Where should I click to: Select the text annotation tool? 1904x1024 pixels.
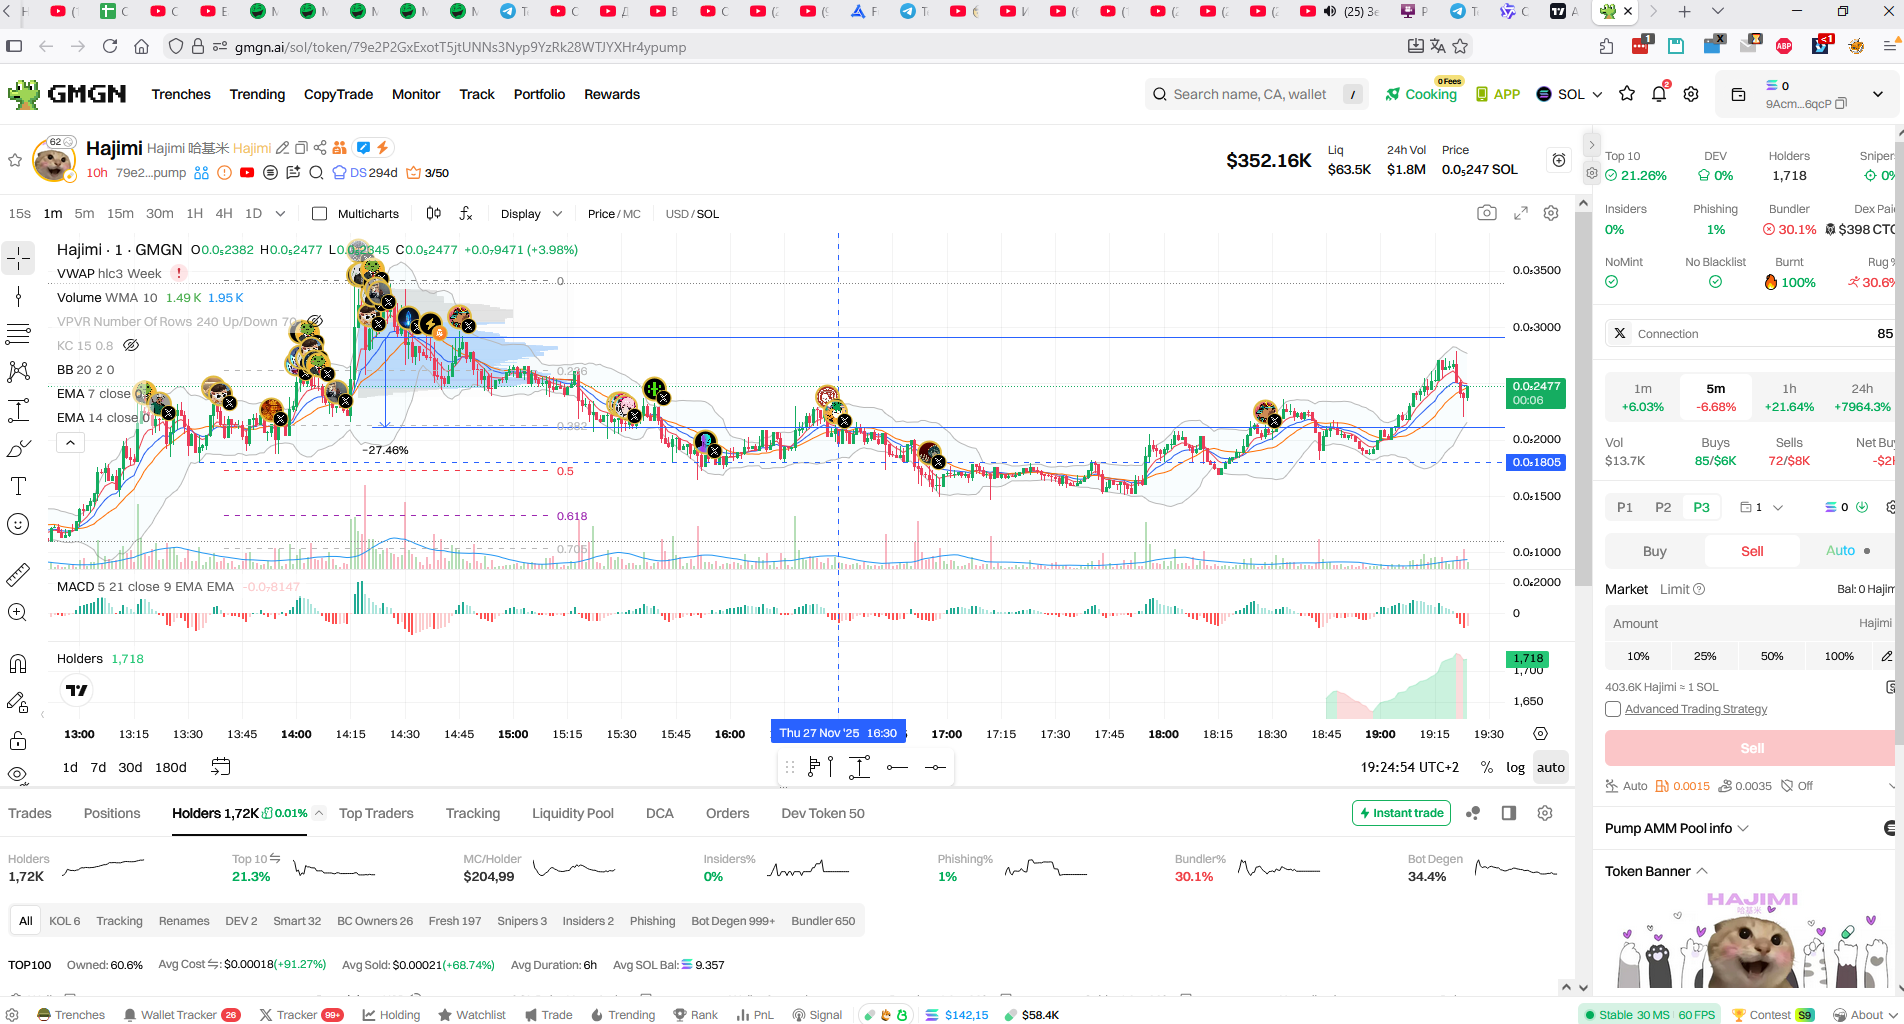[18, 486]
